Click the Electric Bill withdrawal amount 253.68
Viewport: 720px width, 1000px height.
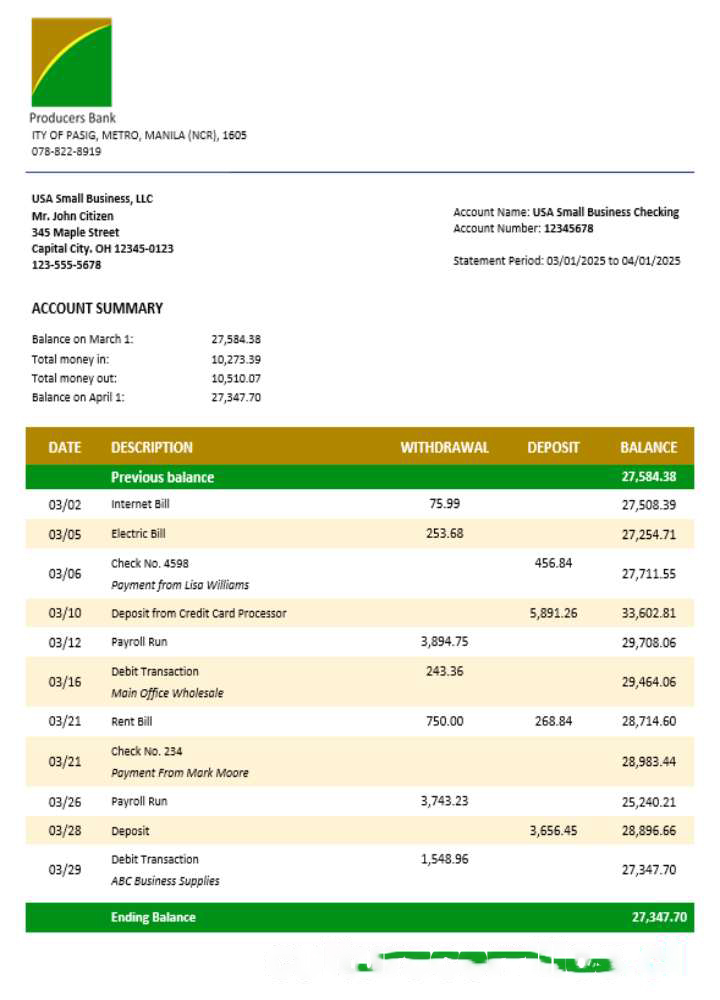[445, 533]
